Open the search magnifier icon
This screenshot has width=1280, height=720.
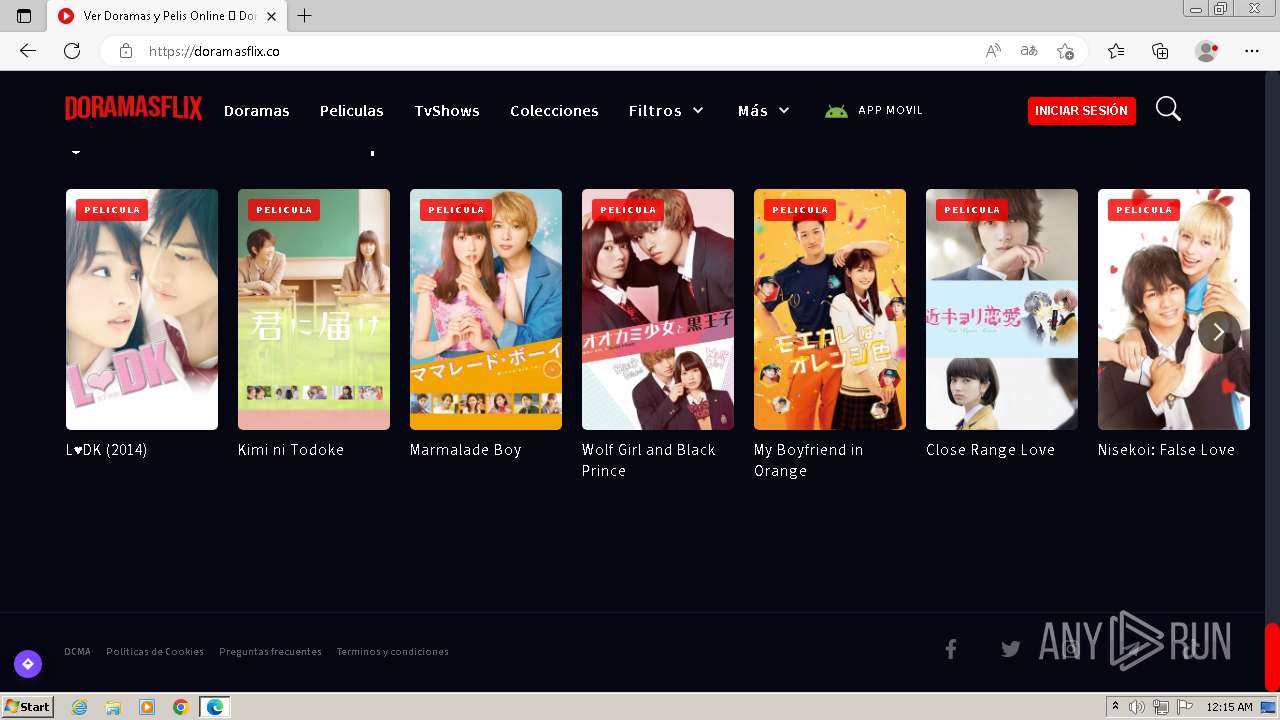point(1168,109)
